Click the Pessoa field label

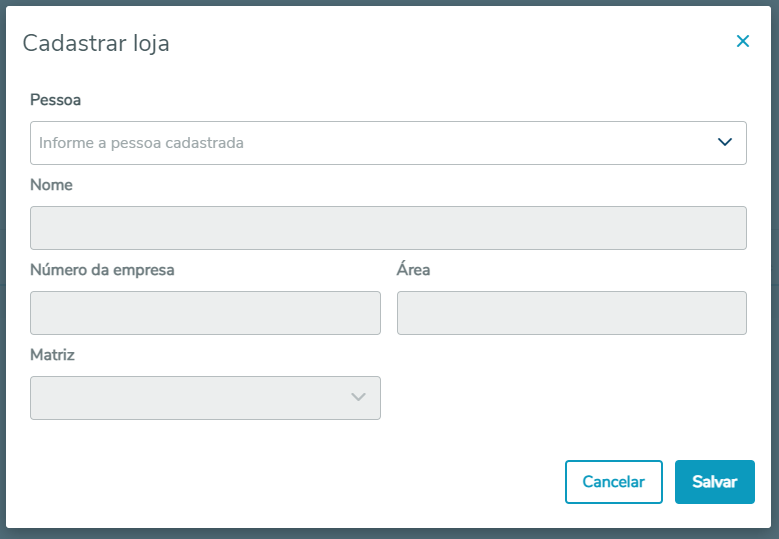click(x=56, y=100)
